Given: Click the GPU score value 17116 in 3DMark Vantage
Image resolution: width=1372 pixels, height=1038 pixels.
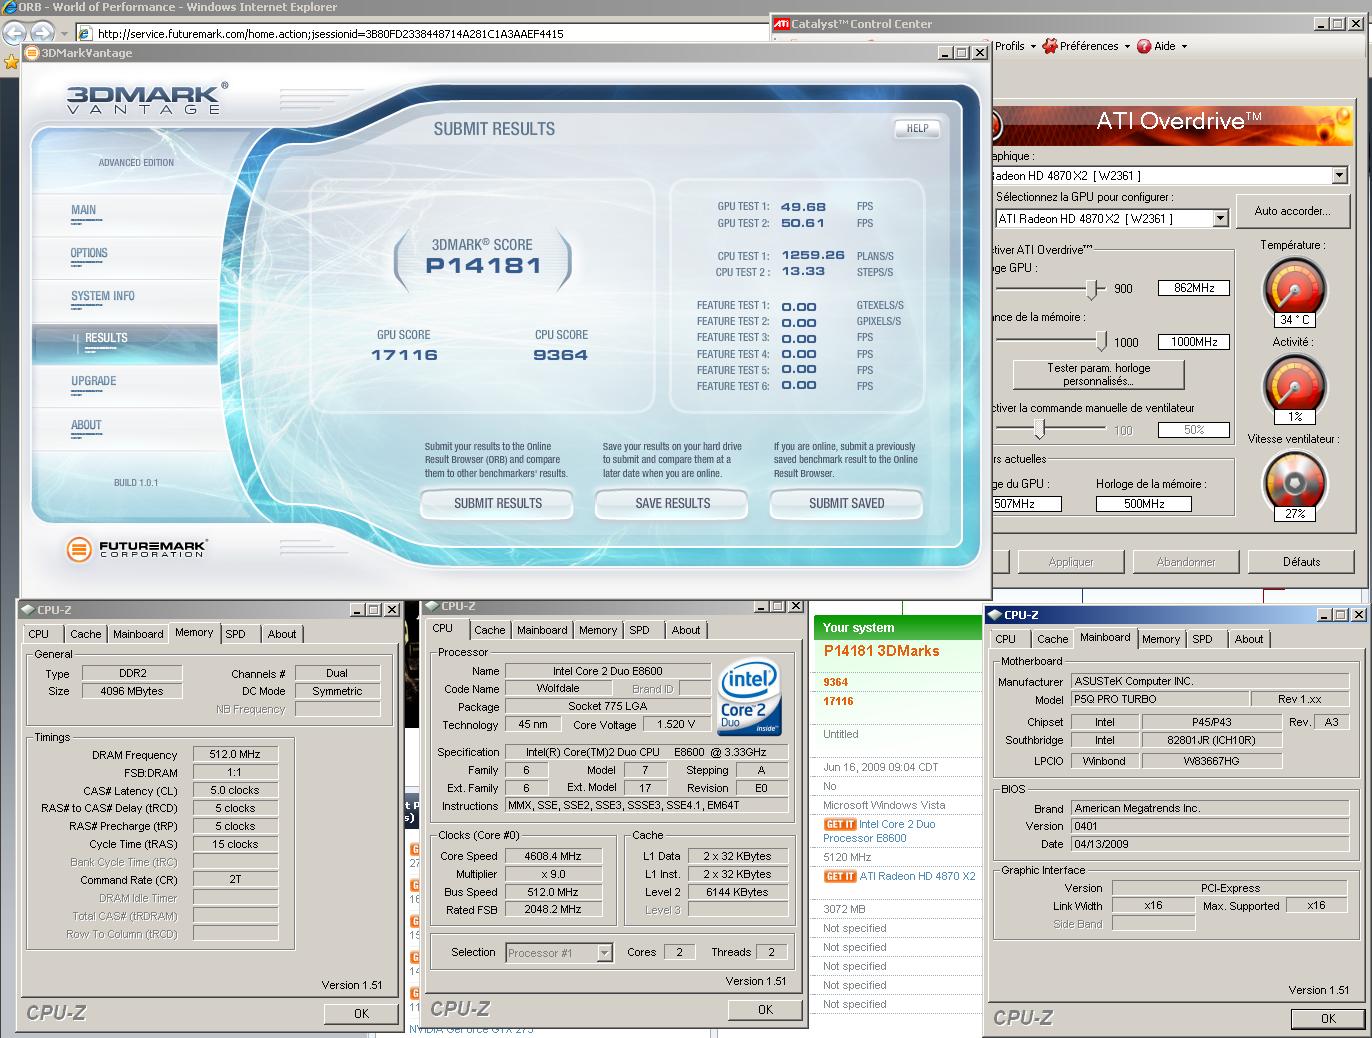Looking at the screenshot, I should 404,355.
